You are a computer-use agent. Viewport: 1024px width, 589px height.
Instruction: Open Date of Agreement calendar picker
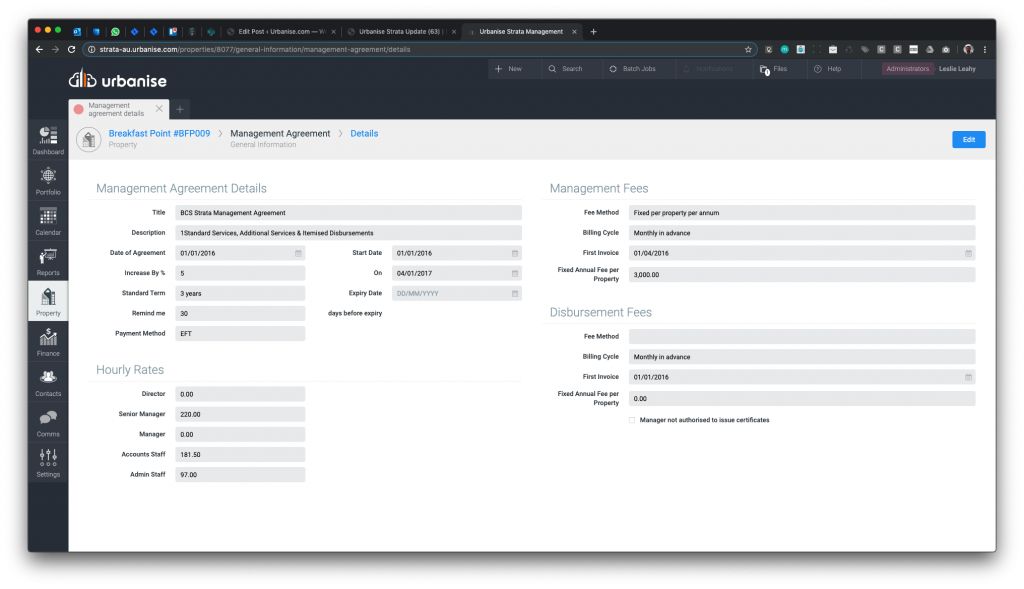[x=298, y=253]
